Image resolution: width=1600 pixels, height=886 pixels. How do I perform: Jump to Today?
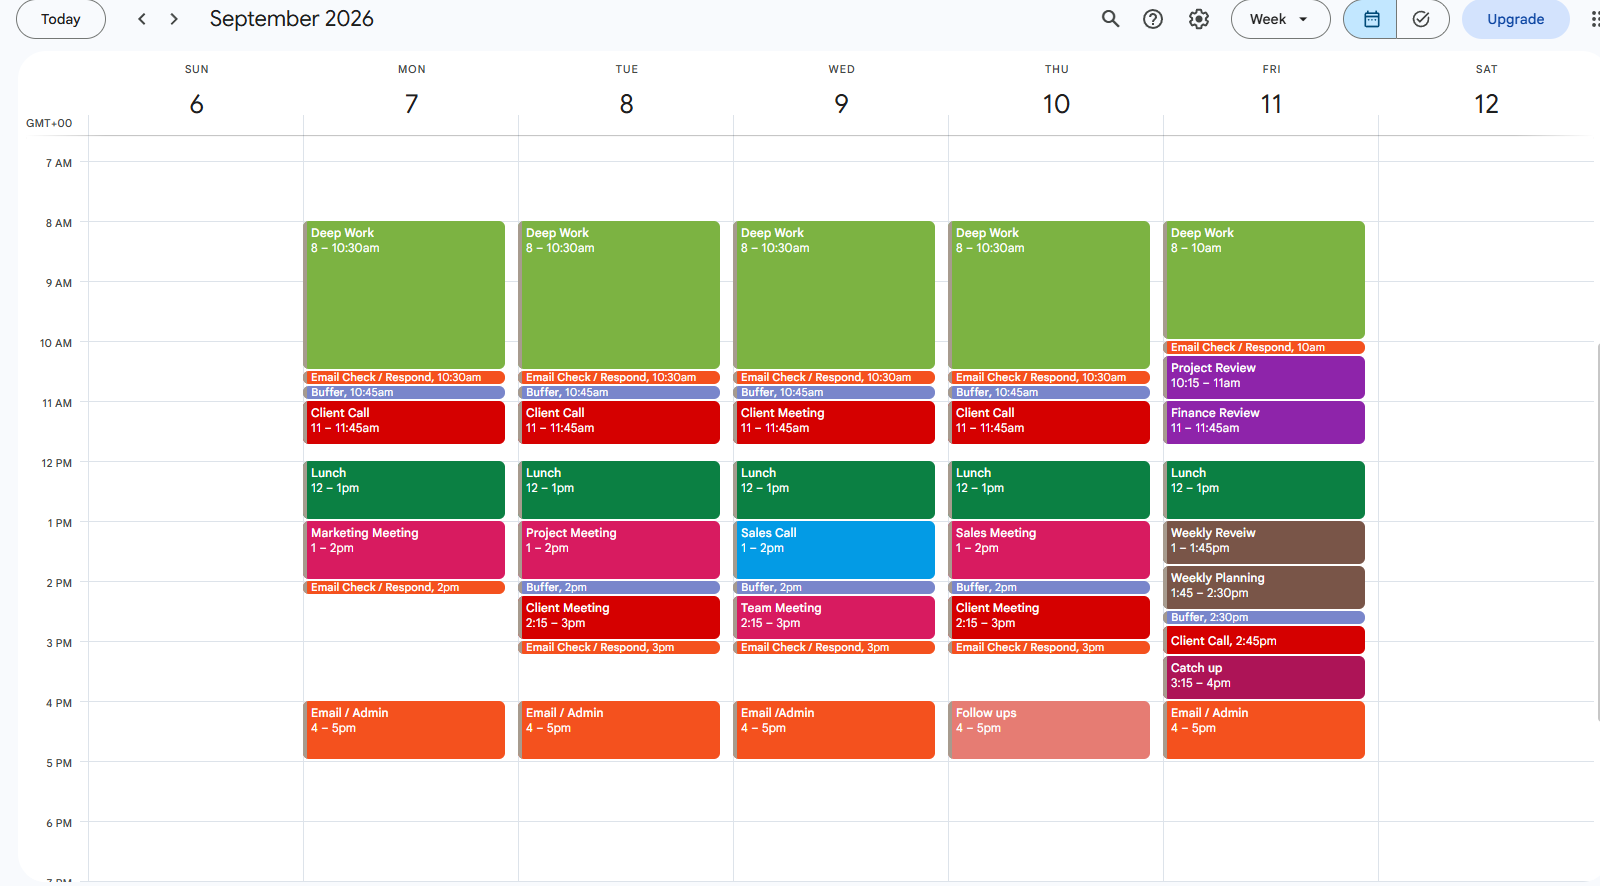click(61, 19)
